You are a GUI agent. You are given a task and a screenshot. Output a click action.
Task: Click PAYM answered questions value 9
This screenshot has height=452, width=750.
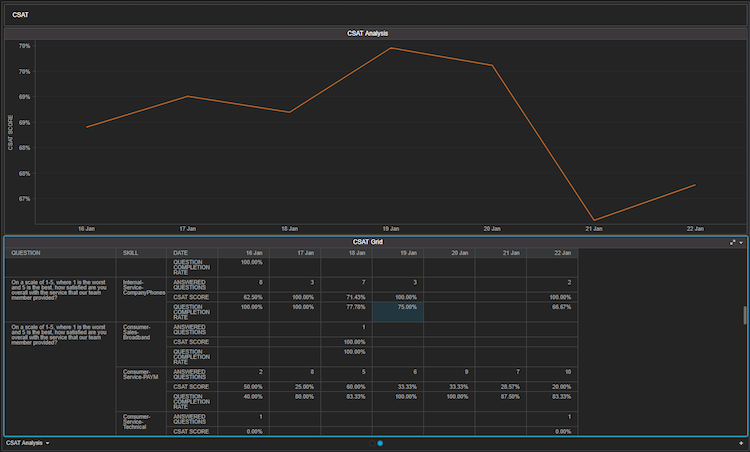pyautogui.click(x=449, y=374)
